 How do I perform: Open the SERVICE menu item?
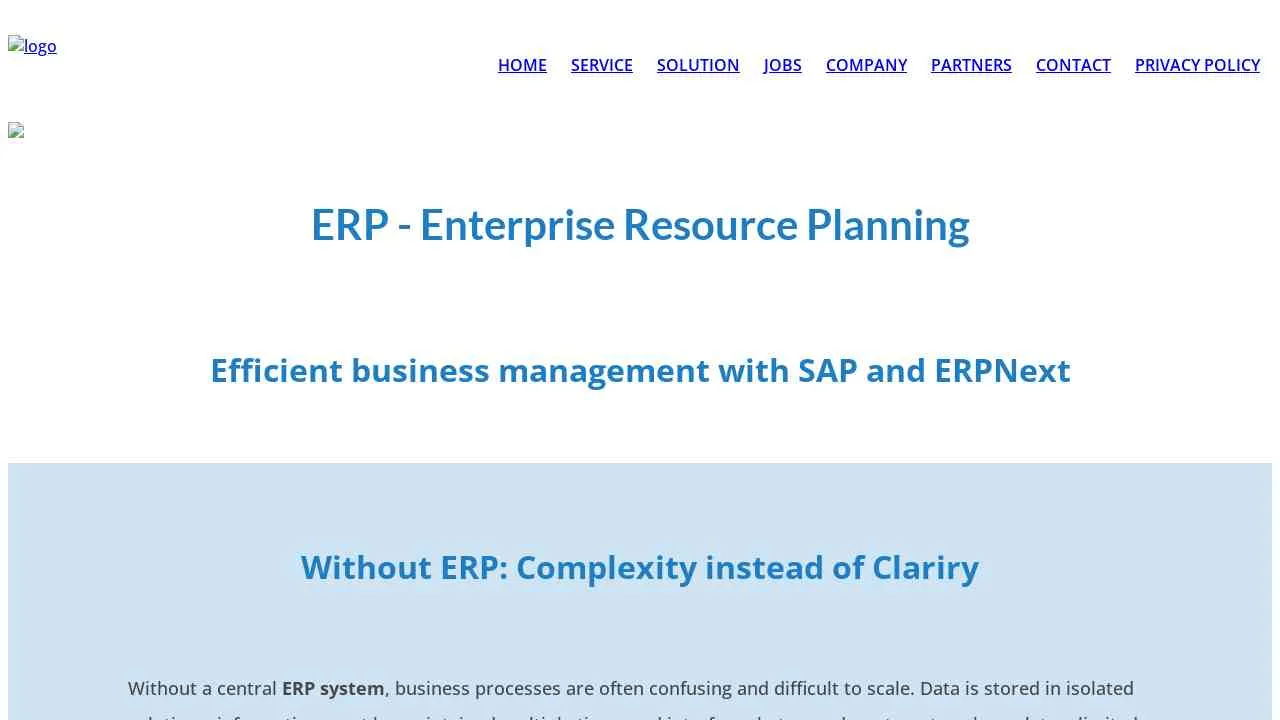(x=602, y=65)
